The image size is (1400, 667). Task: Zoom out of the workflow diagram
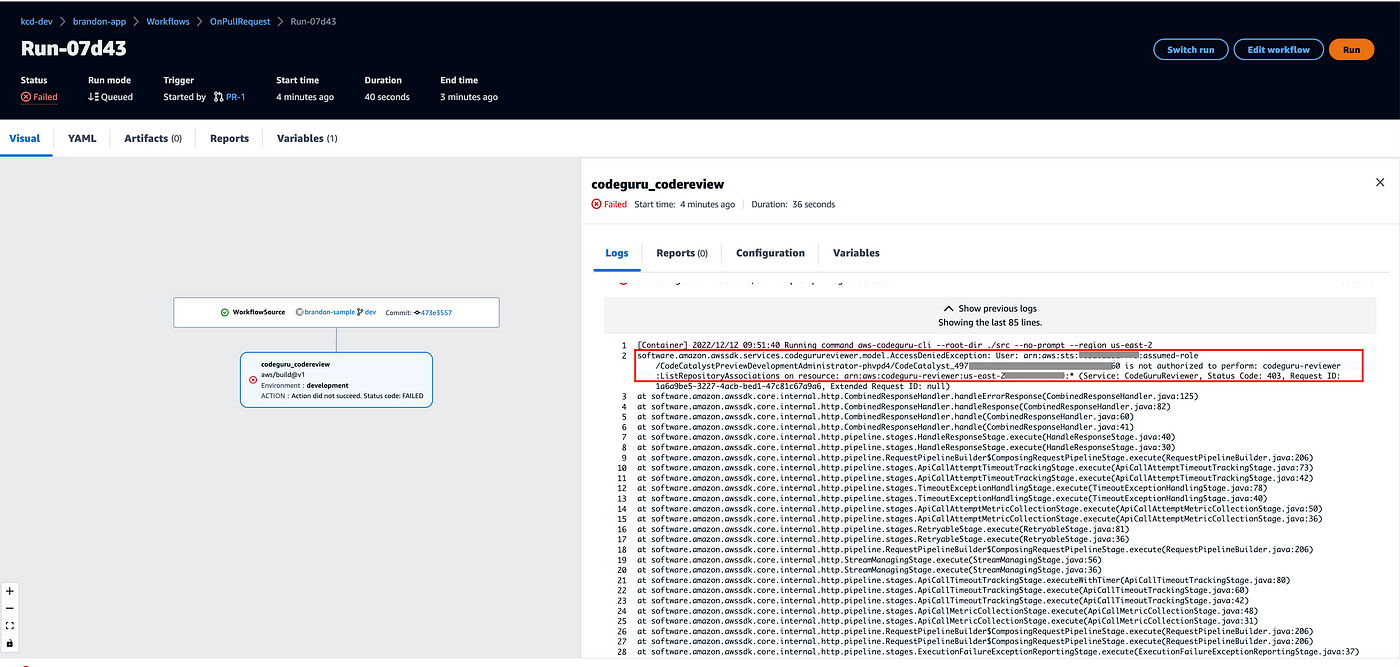coord(10,608)
